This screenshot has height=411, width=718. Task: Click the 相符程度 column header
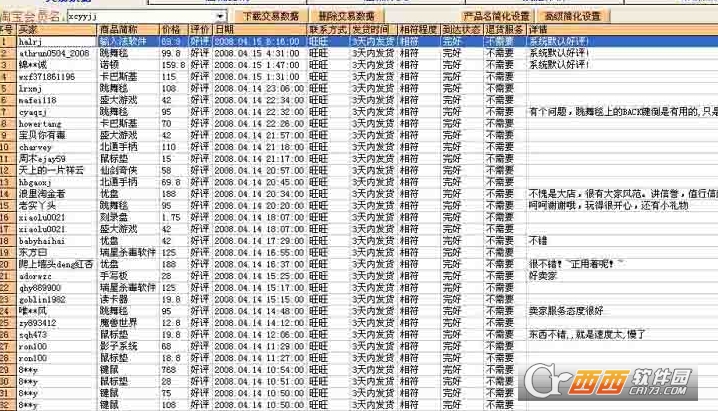coord(418,30)
